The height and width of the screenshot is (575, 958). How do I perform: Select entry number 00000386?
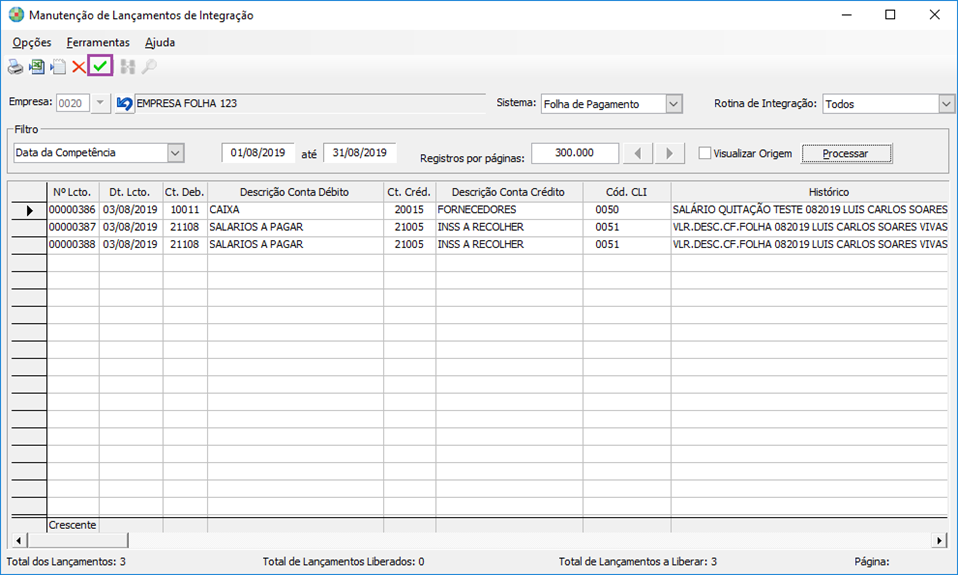click(x=73, y=210)
